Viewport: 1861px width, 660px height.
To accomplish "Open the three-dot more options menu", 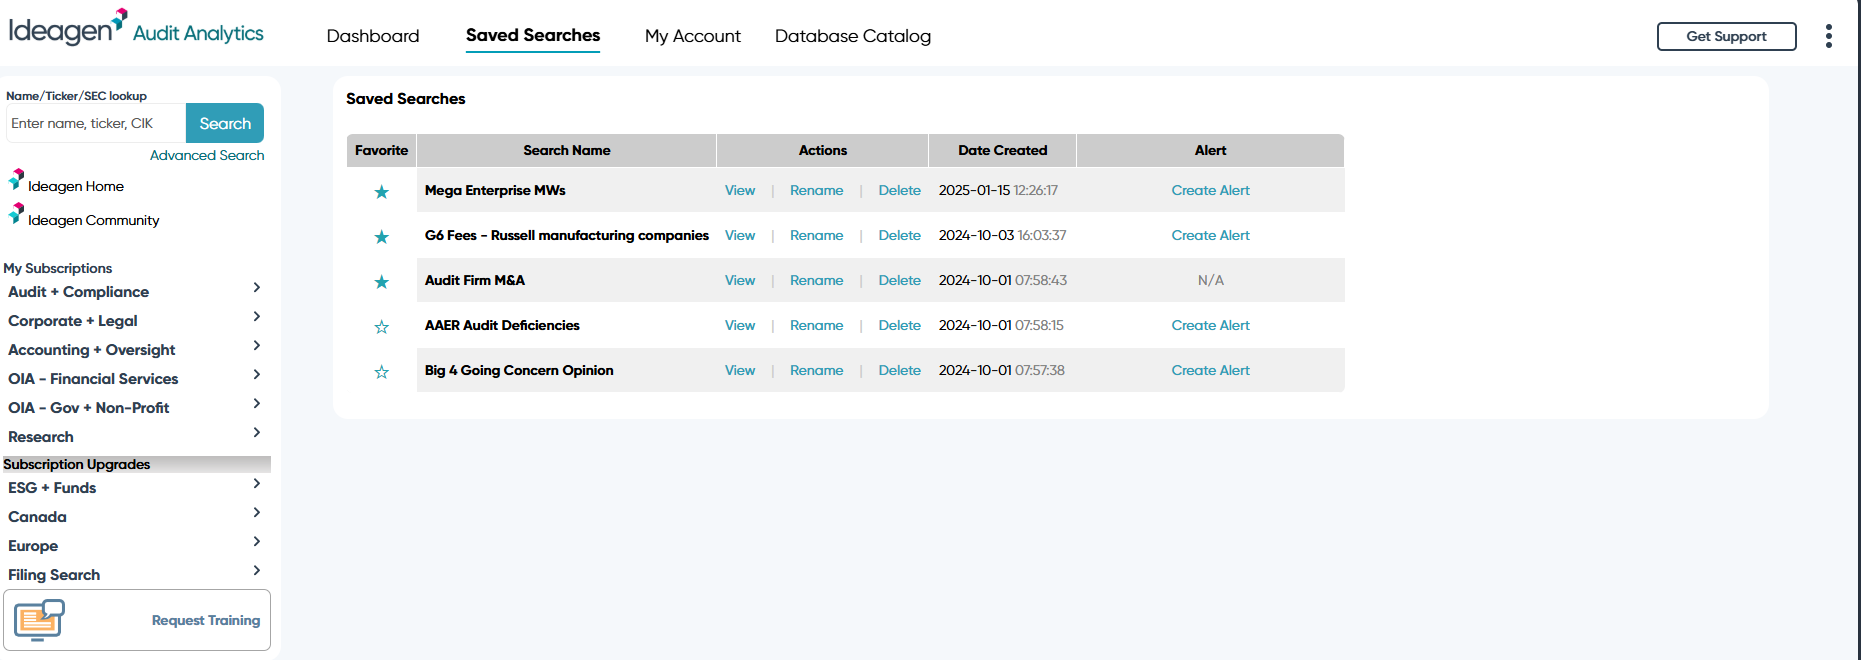I will pyautogui.click(x=1828, y=36).
